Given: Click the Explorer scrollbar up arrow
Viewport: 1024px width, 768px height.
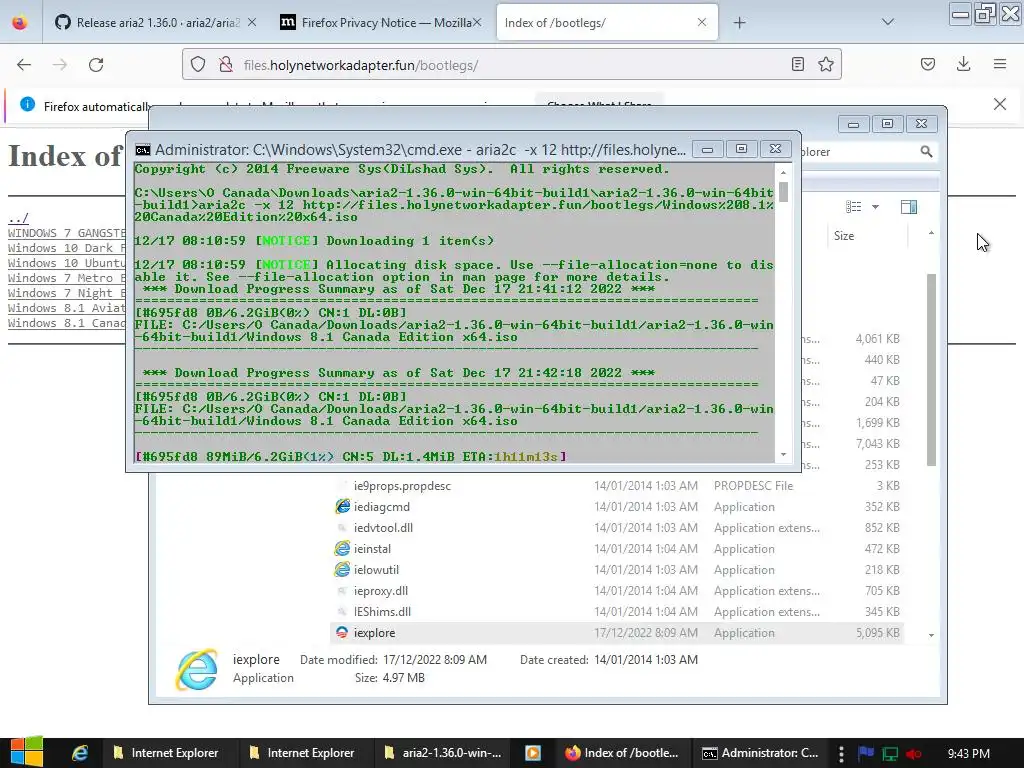Looking at the screenshot, I should 931,233.
